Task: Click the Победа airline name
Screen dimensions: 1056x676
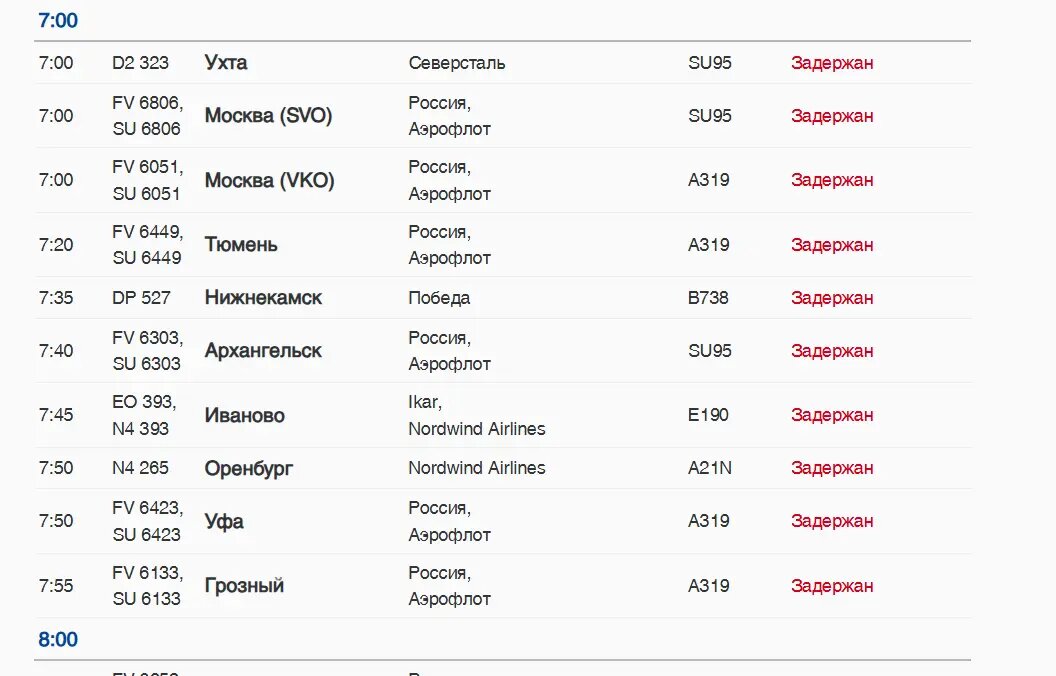Action: click(x=439, y=298)
